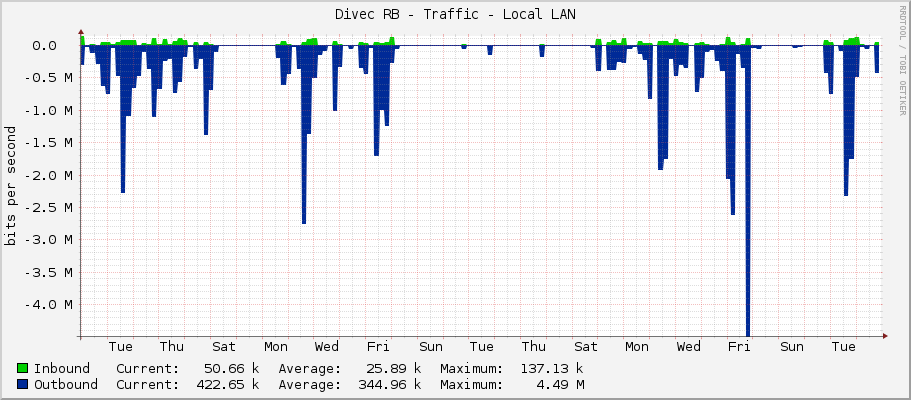Viewport: 911px width, 400px height.
Task: Click the red arrow at the x-axis end
Action: pos(885,336)
